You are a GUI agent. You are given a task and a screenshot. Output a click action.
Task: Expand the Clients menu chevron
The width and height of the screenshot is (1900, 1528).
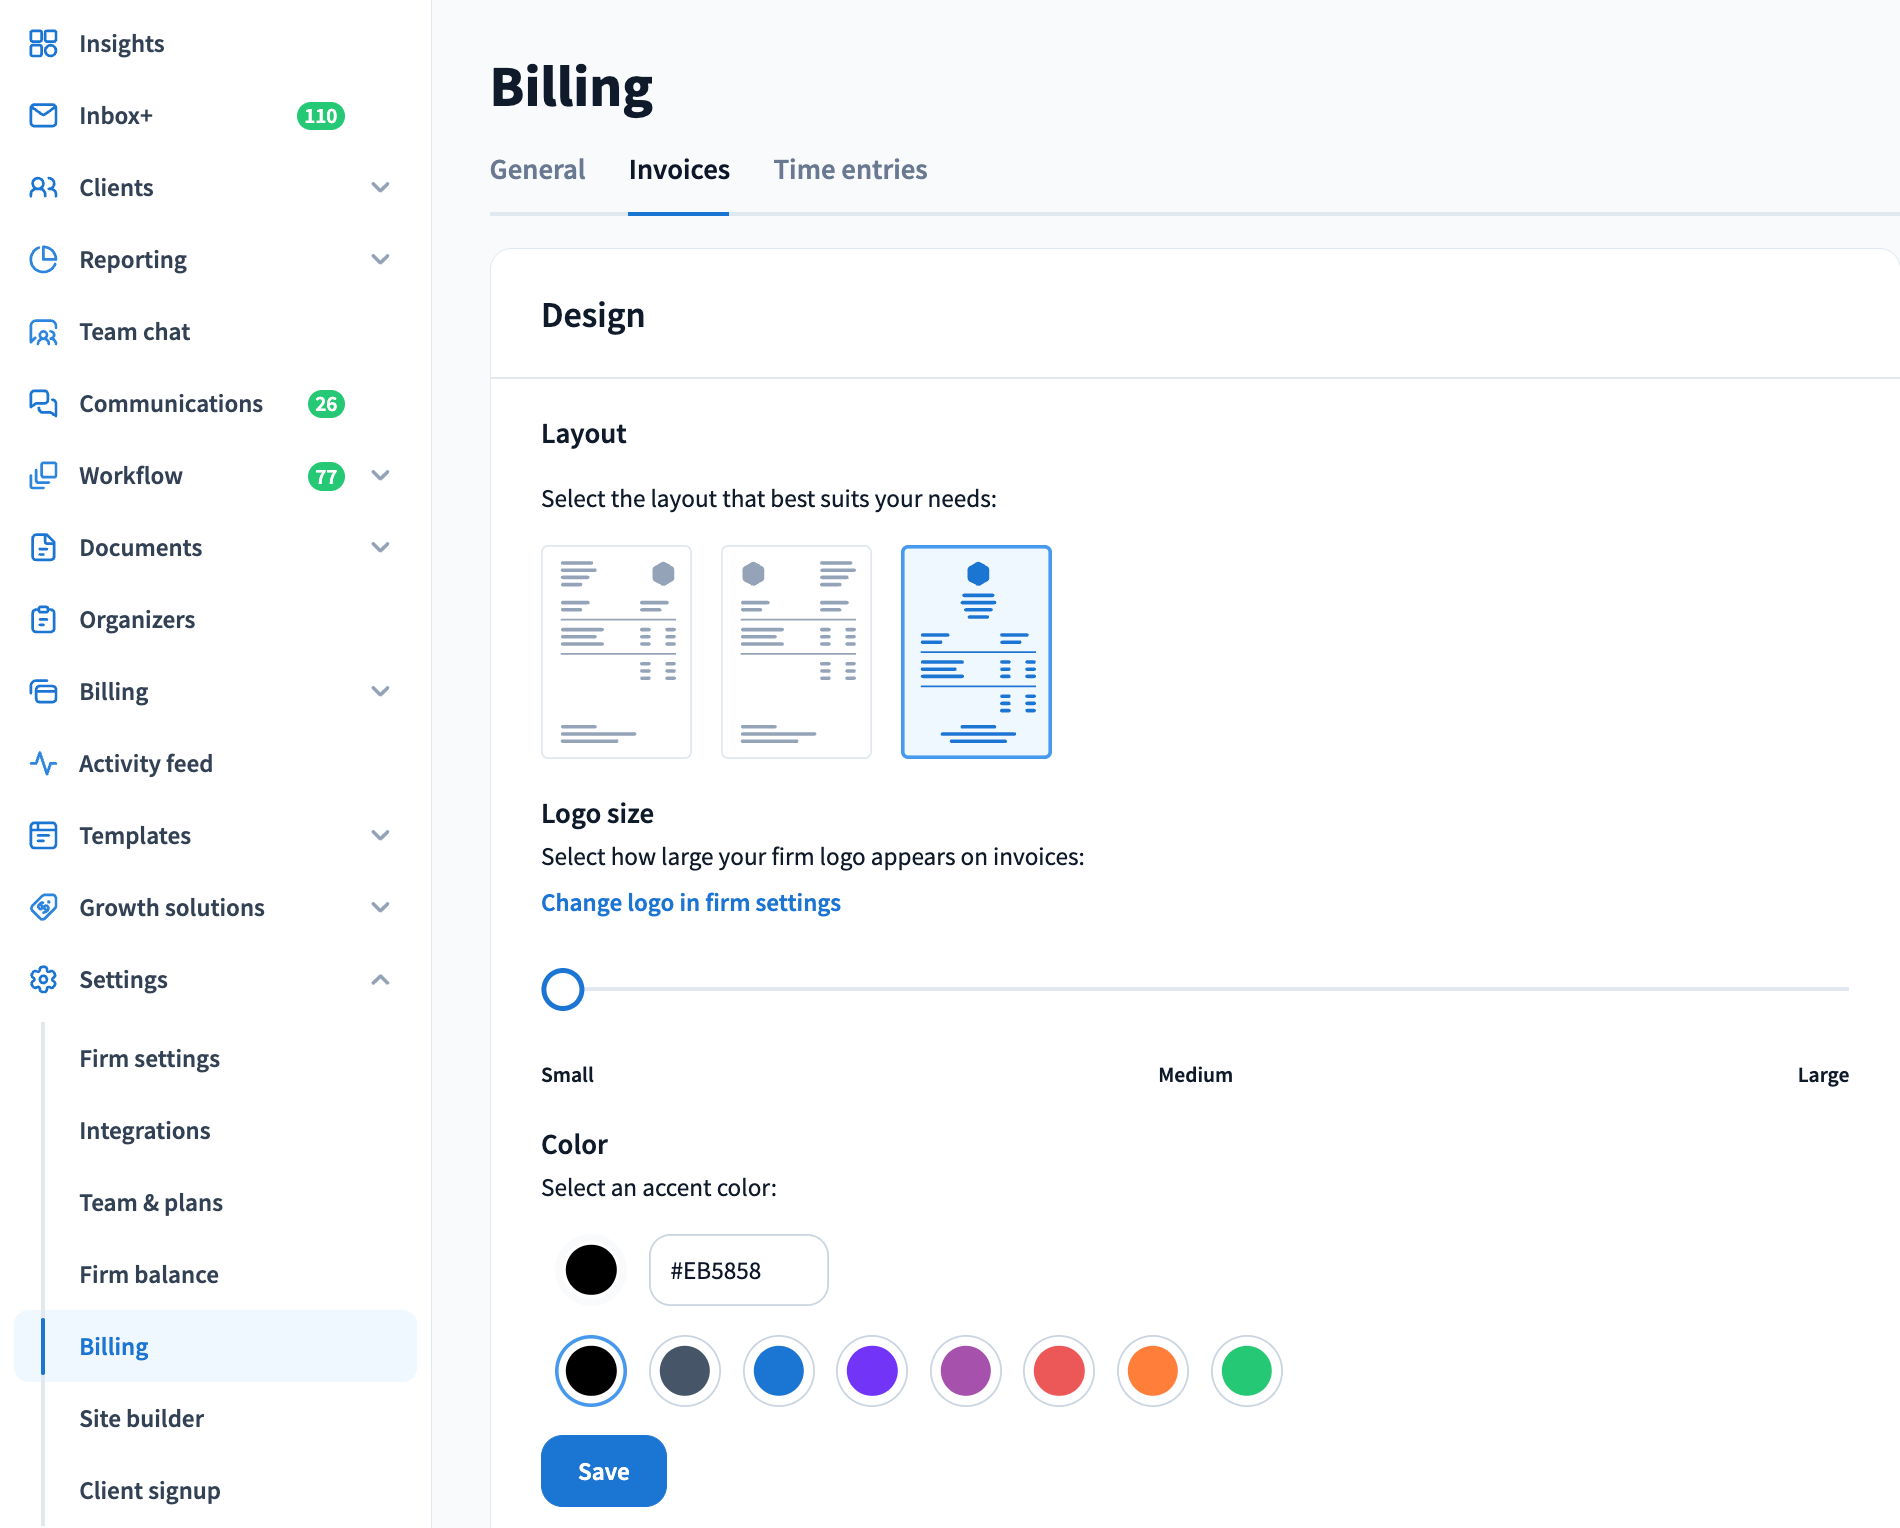tap(380, 188)
